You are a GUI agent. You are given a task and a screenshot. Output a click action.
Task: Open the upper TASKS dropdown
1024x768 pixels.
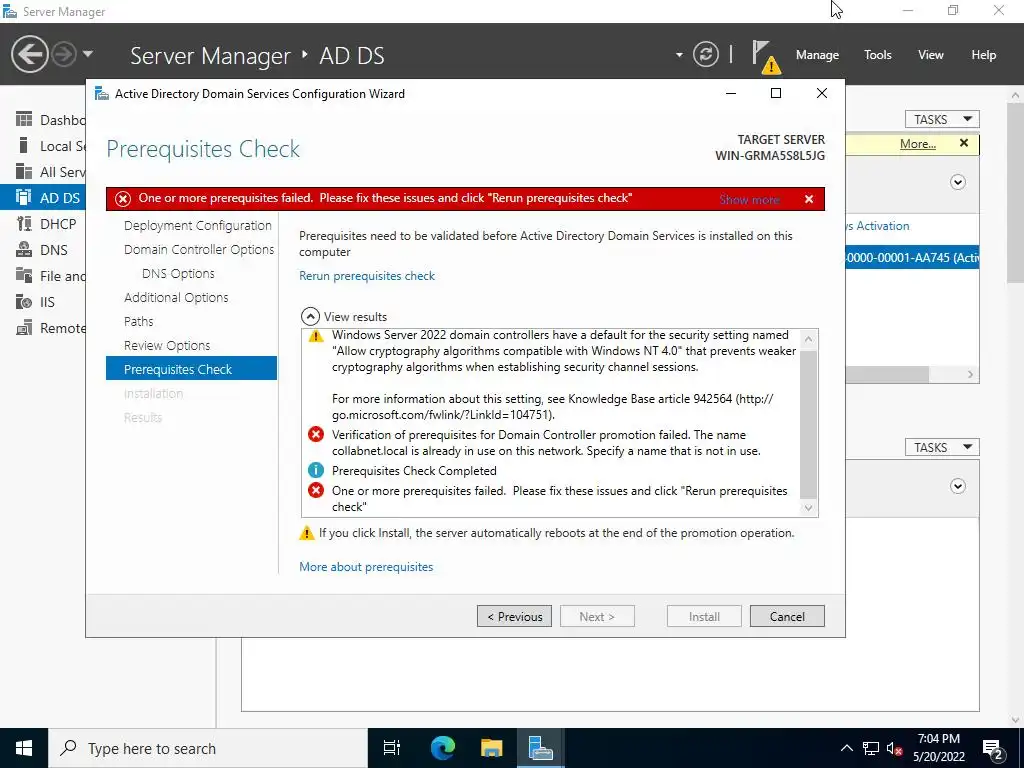pyautogui.click(x=941, y=119)
